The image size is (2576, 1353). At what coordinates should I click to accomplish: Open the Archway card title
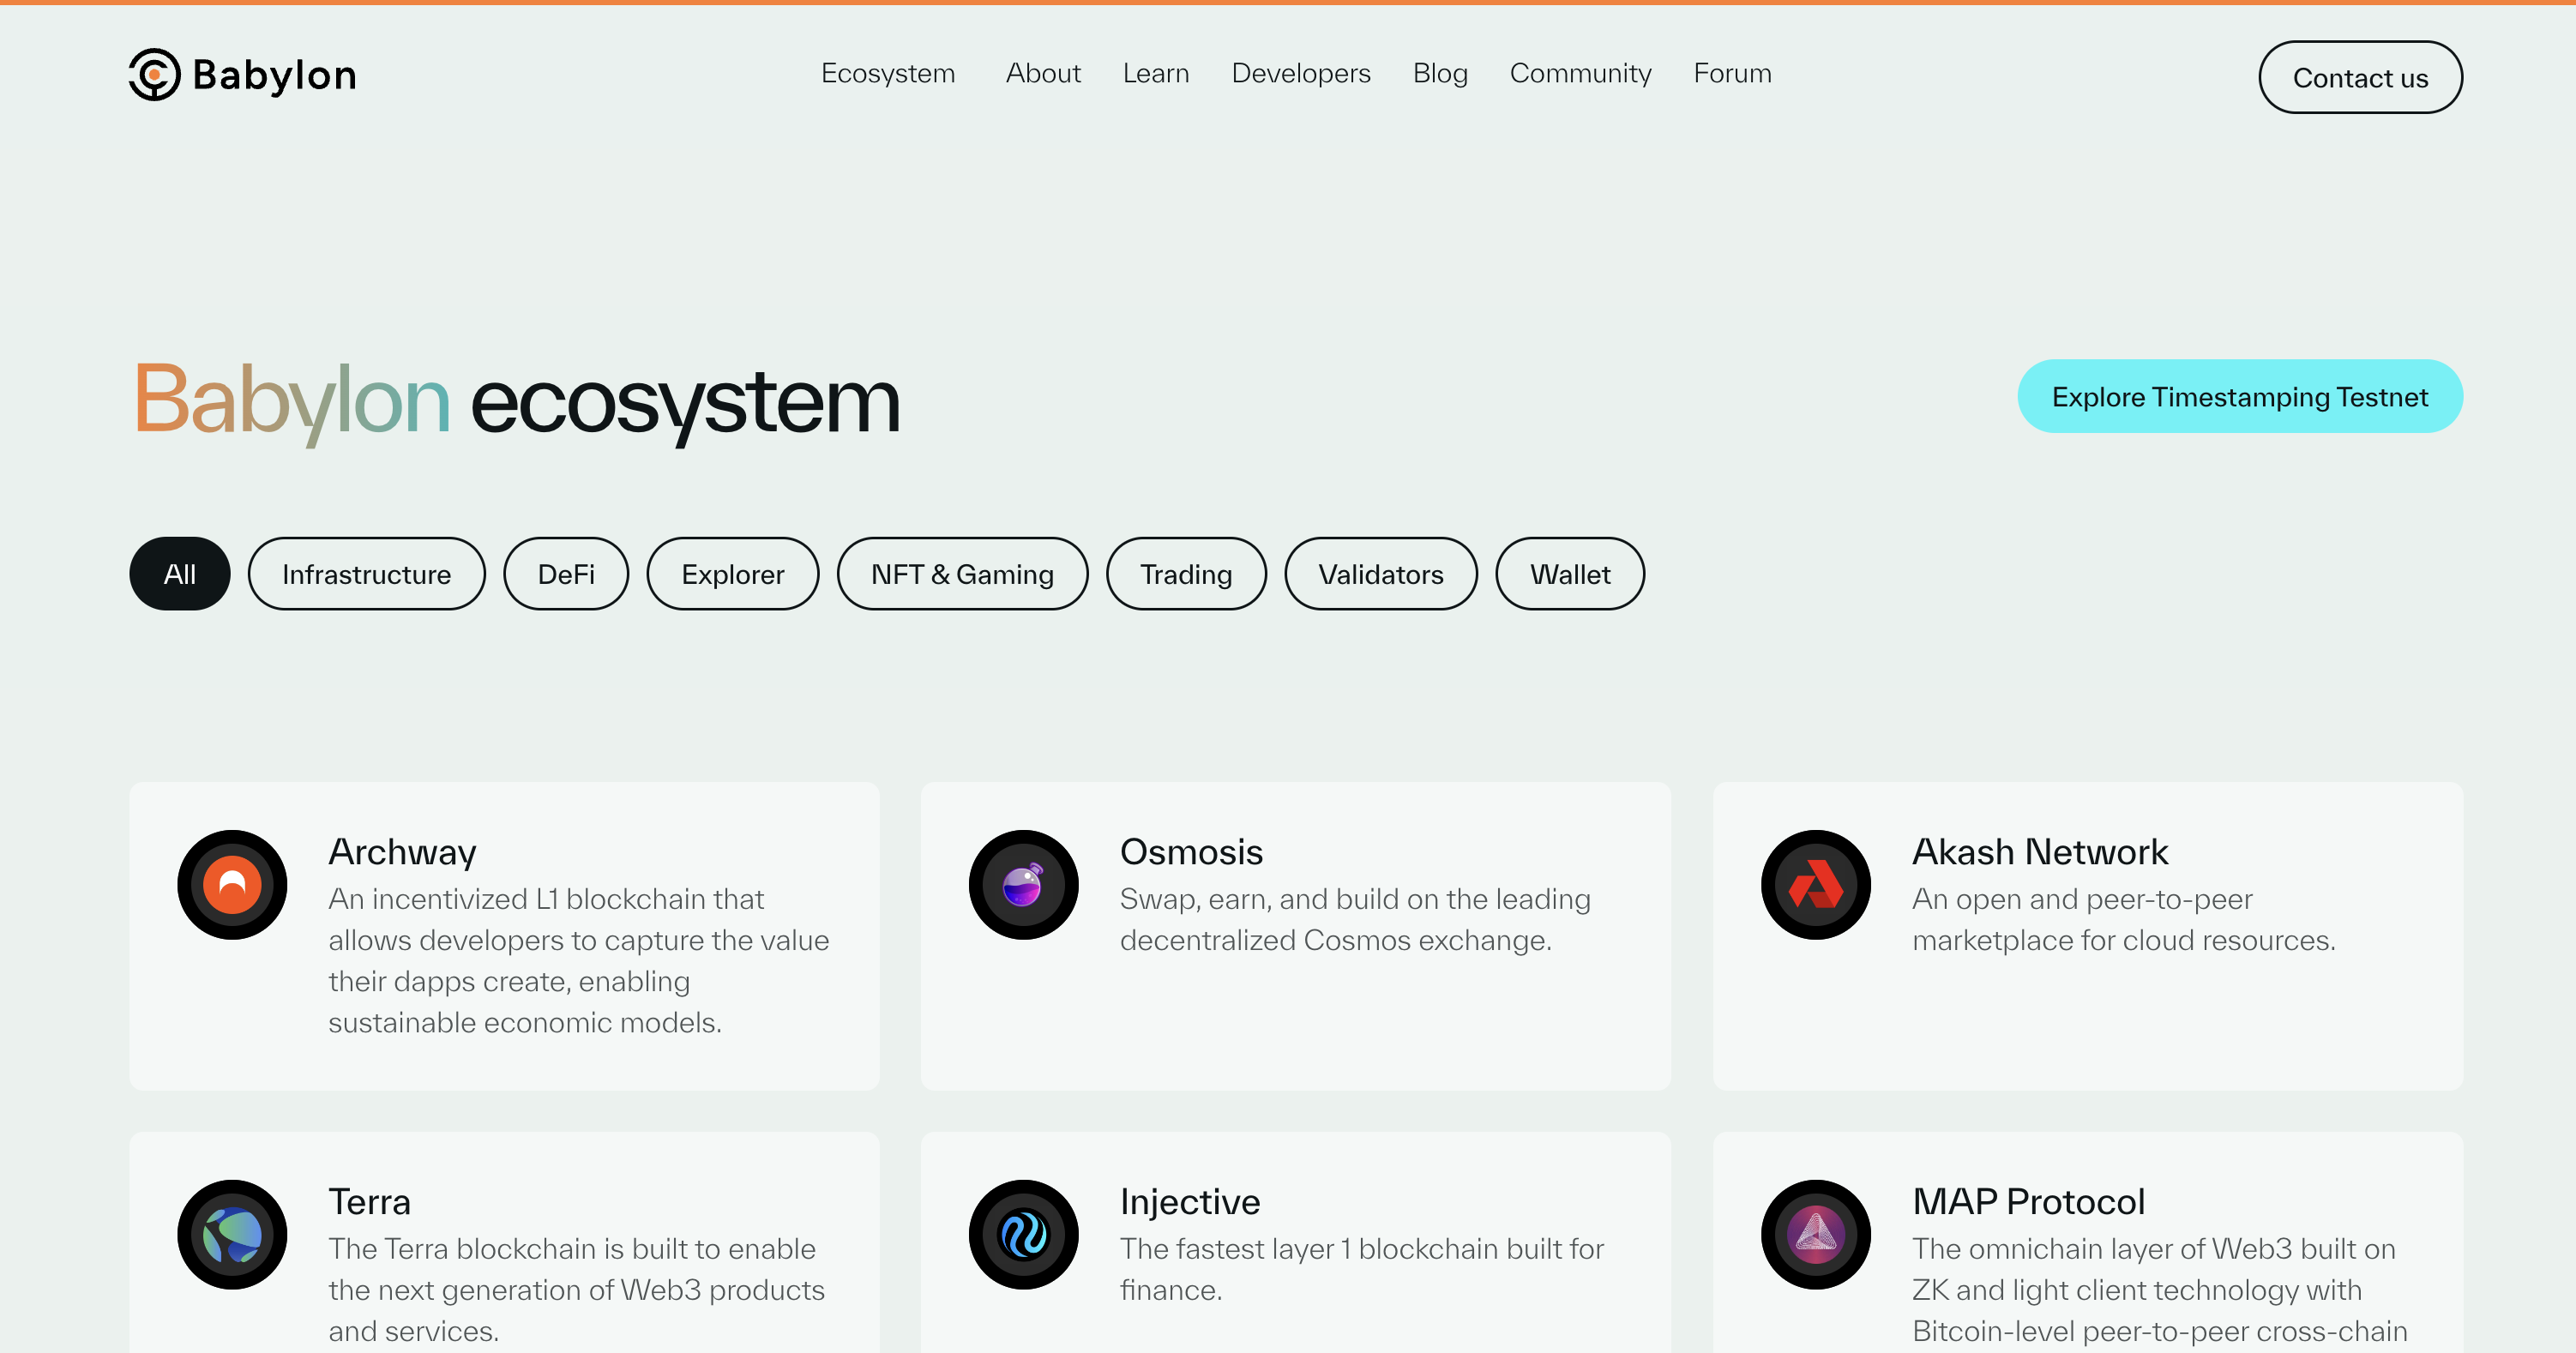pos(402,852)
